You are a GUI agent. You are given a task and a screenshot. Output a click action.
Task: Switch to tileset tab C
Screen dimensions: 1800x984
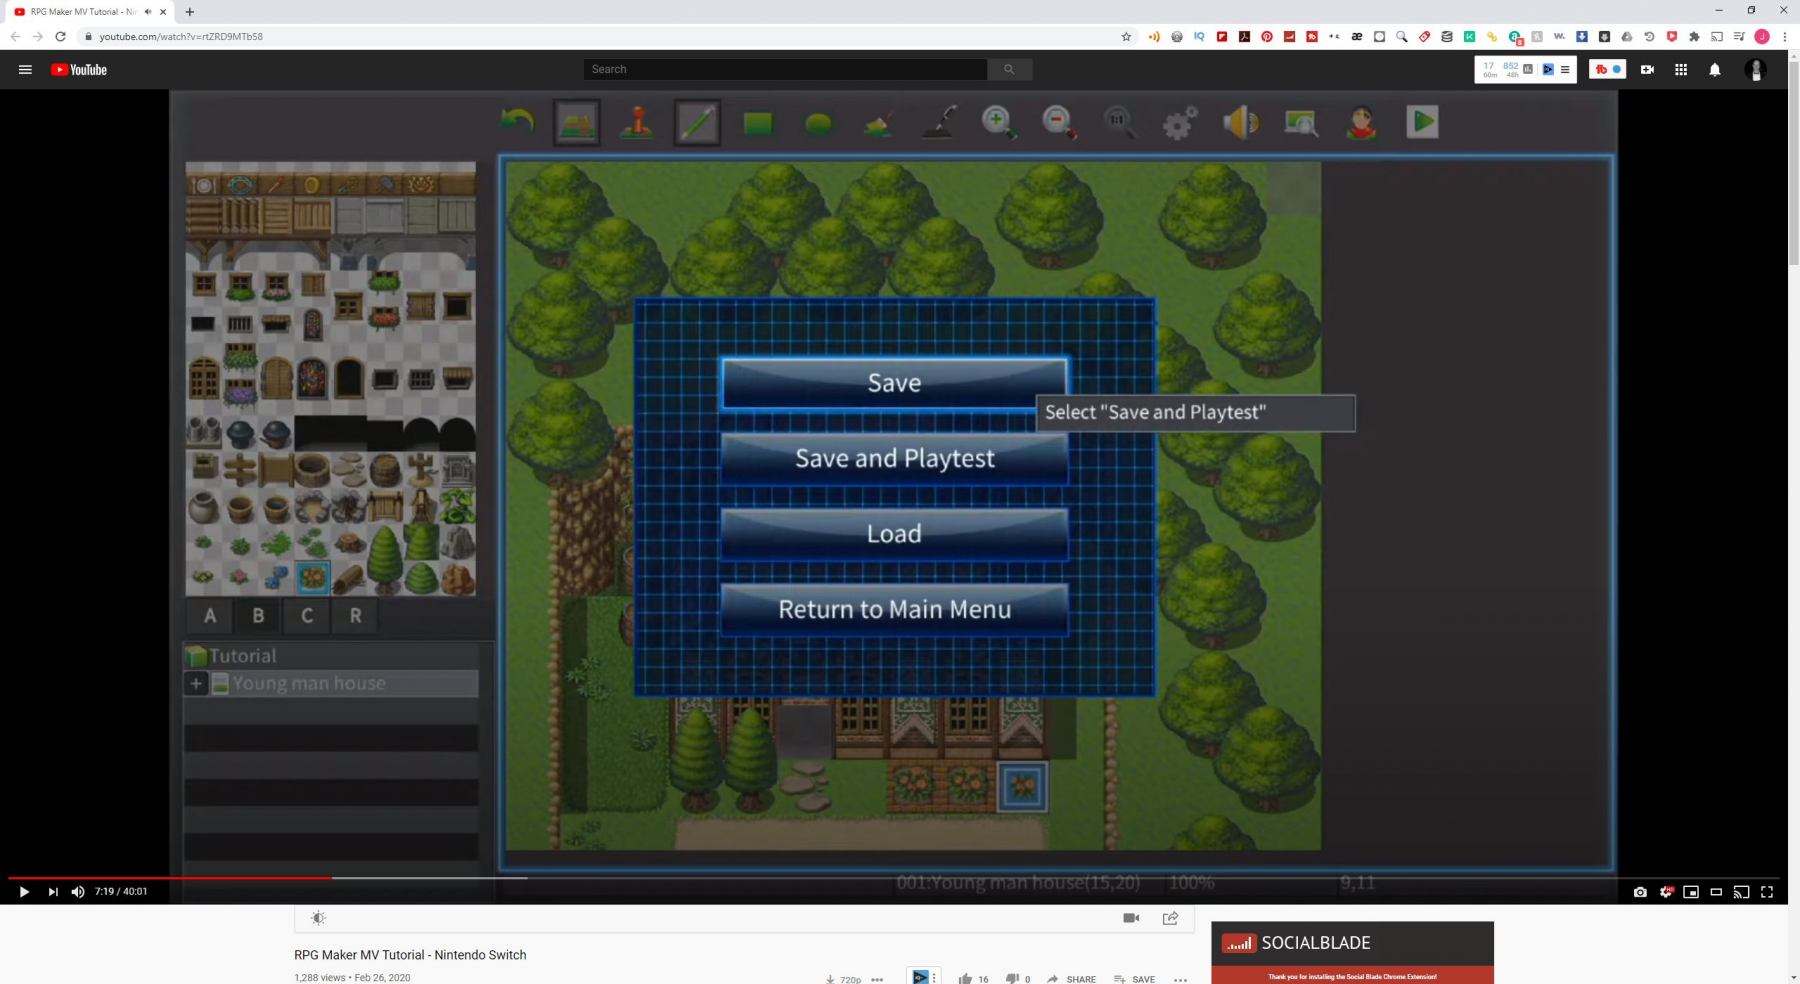(x=307, y=616)
